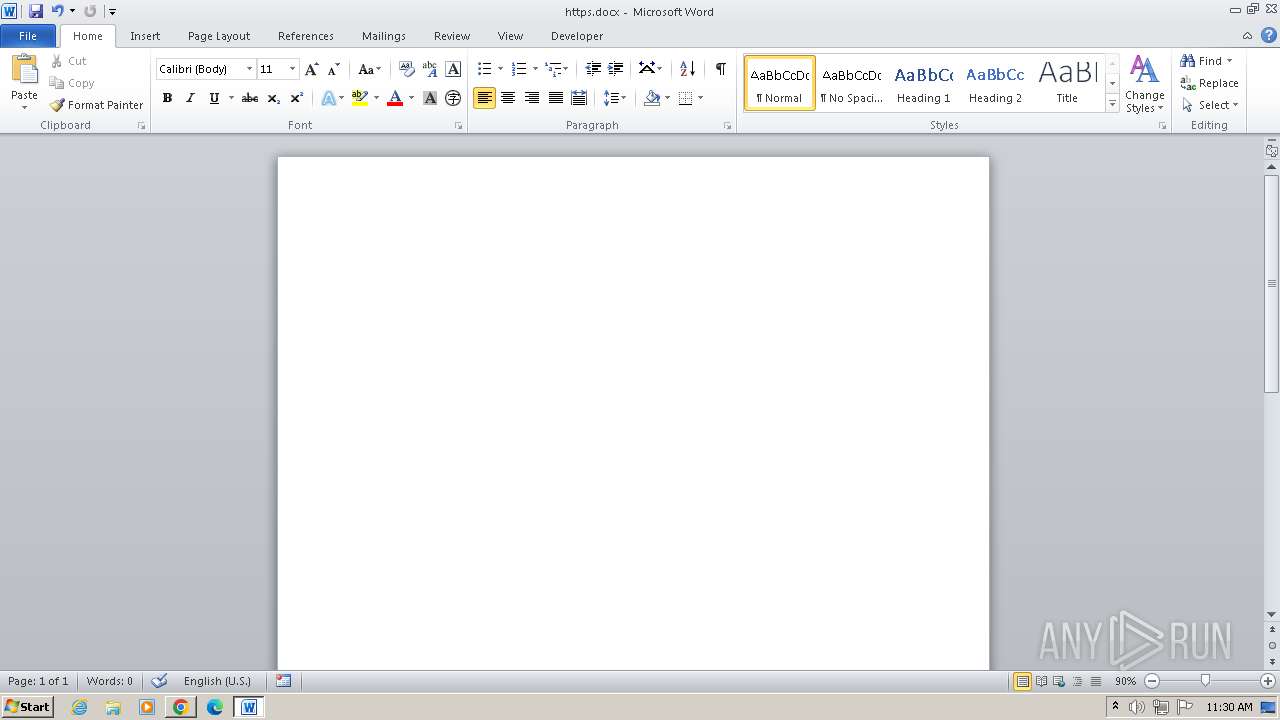Screen dimensions: 1280x720
Task: Open the font name dropdown
Action: (x=249, y=69)
